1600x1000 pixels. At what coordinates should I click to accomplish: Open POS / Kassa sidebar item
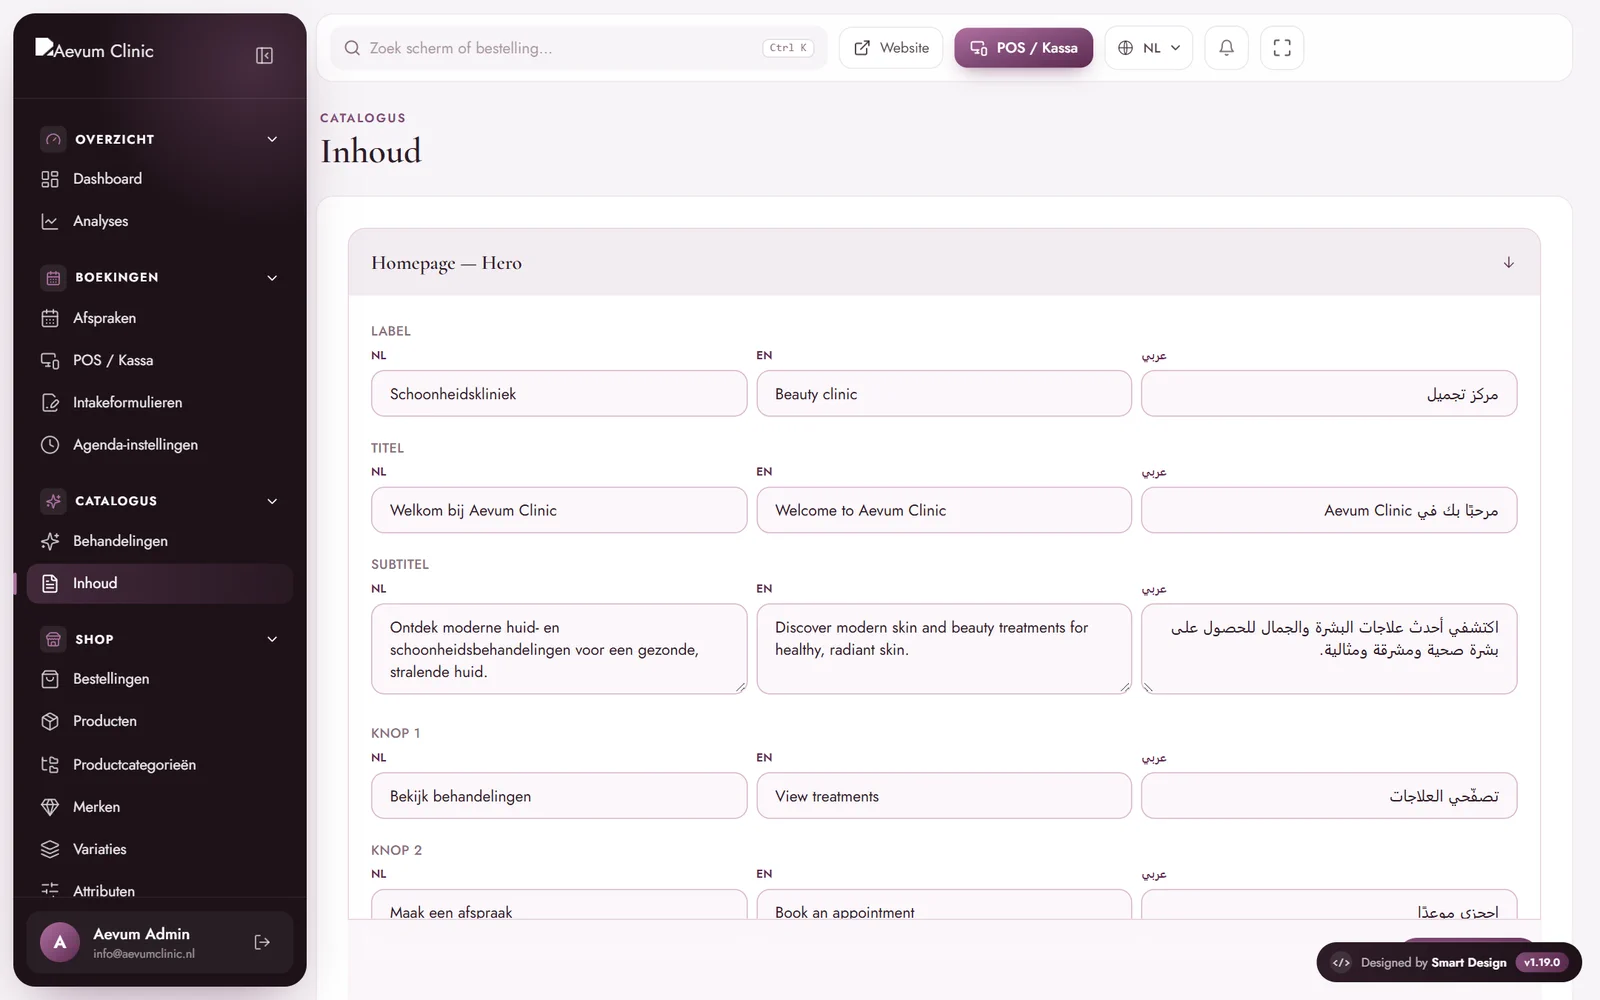(160, 360)
